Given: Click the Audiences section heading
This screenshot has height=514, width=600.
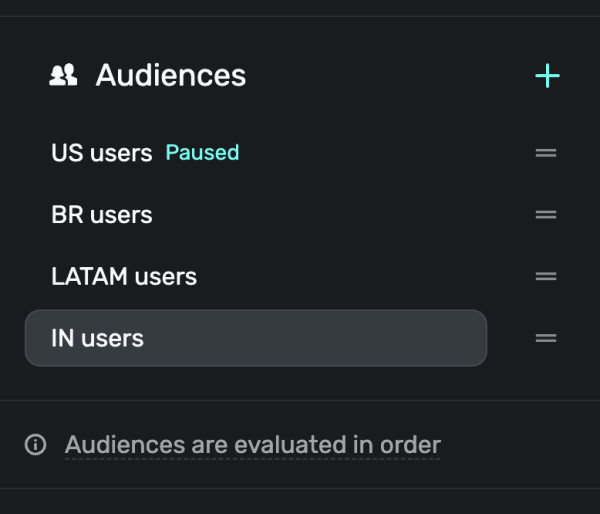Looking at the screenshot, I should 171,75.
